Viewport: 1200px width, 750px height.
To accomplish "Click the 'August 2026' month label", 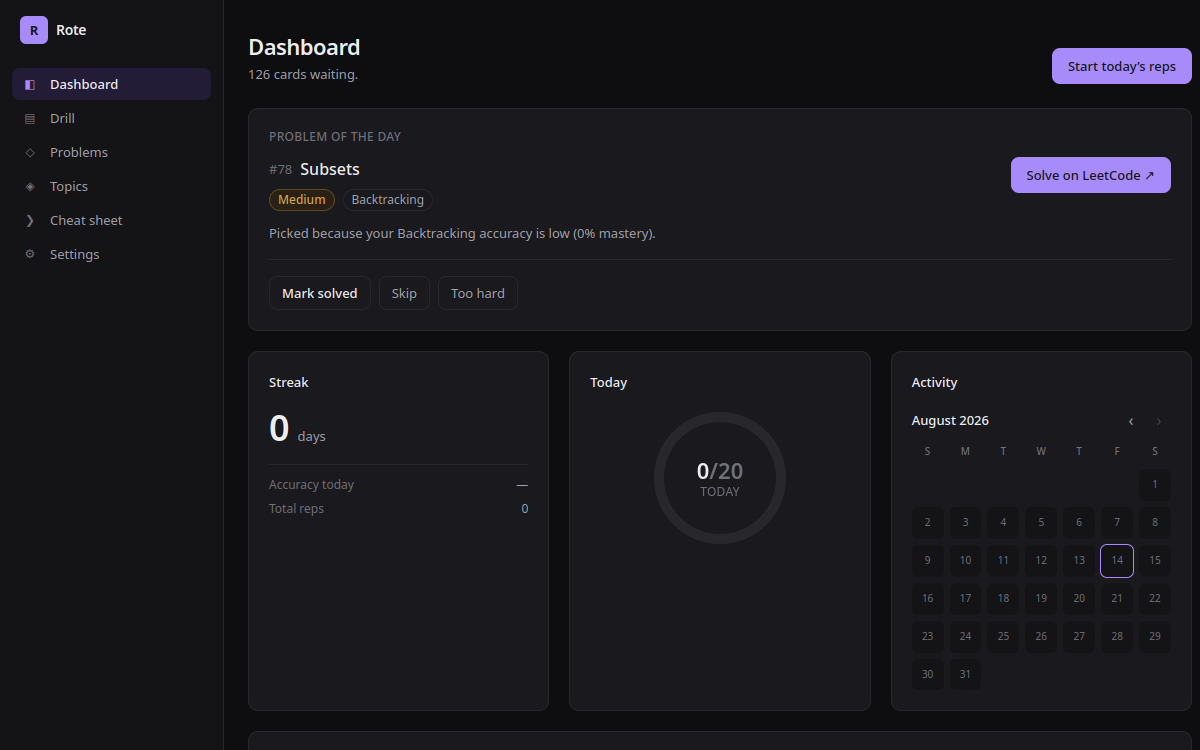I will 950,421.
